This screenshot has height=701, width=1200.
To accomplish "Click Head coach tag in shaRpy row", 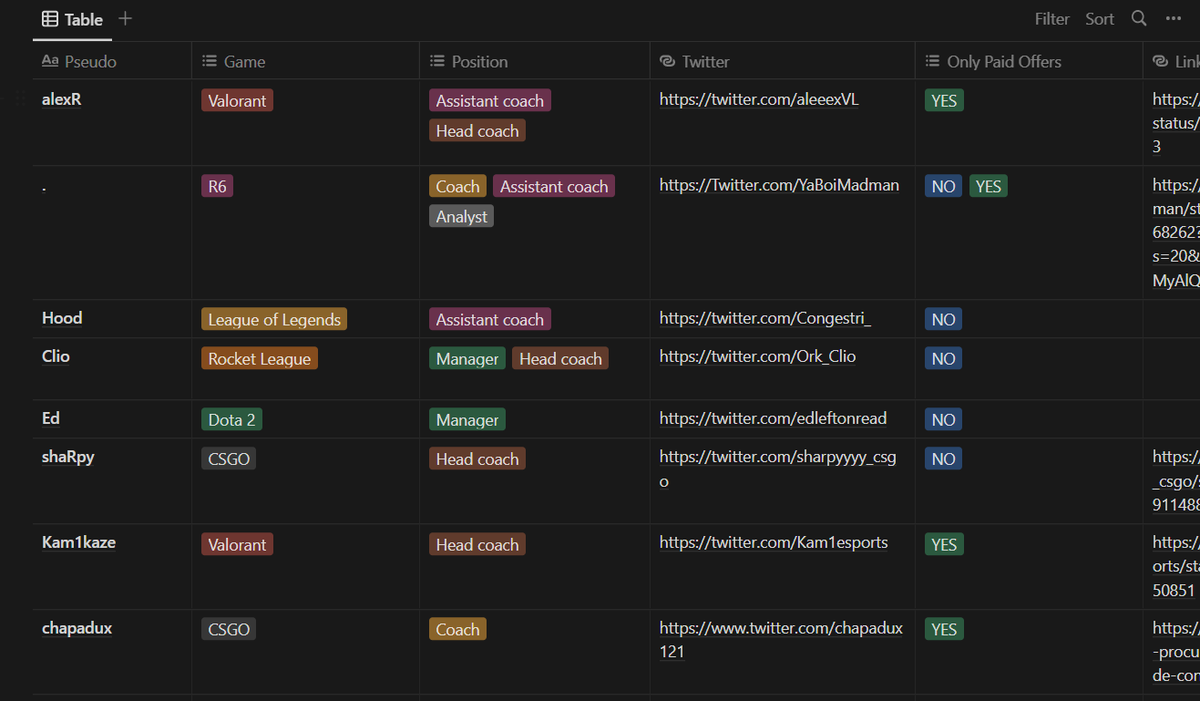I will 477,459.
